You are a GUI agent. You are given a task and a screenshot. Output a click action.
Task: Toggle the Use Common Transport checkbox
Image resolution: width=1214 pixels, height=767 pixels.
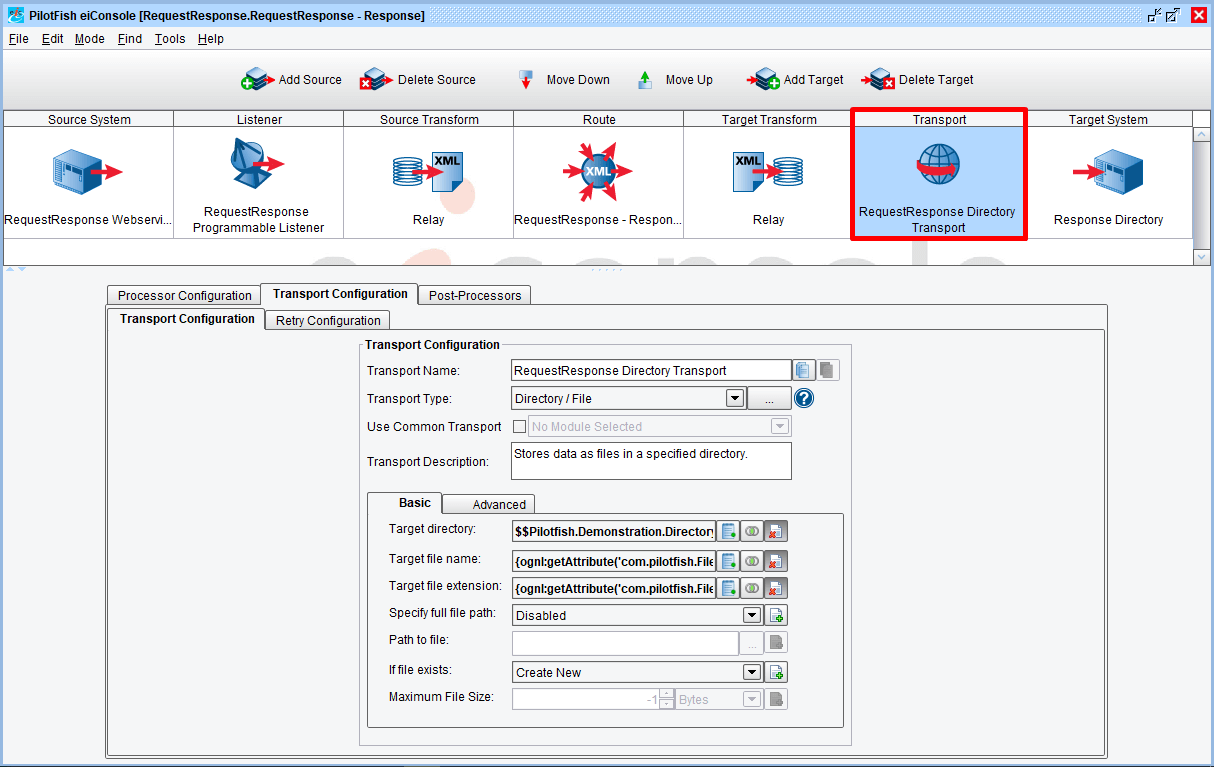point(519,427)
